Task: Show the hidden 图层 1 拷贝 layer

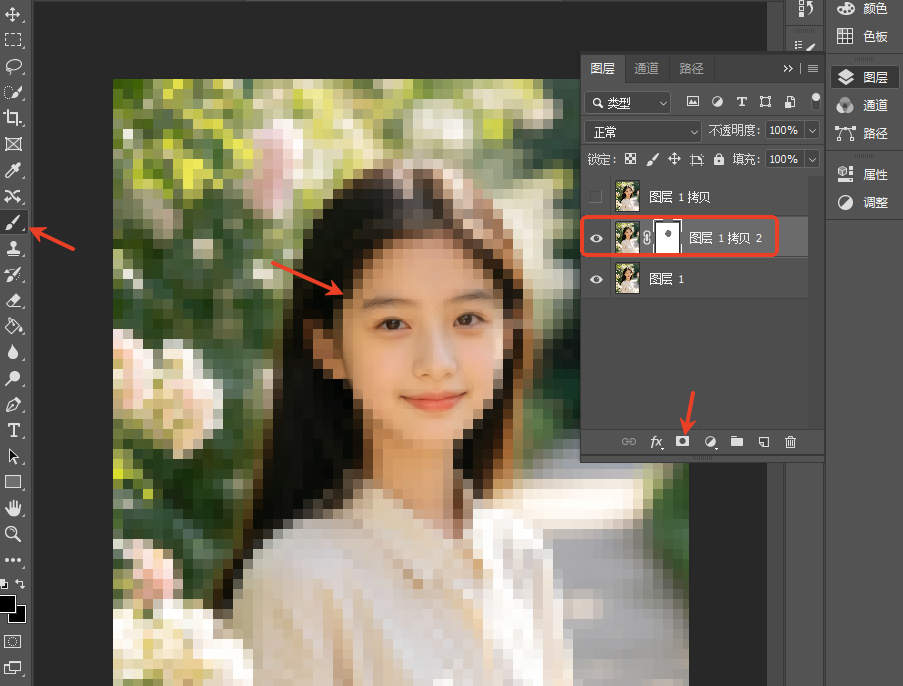Action: pos(596,197)
